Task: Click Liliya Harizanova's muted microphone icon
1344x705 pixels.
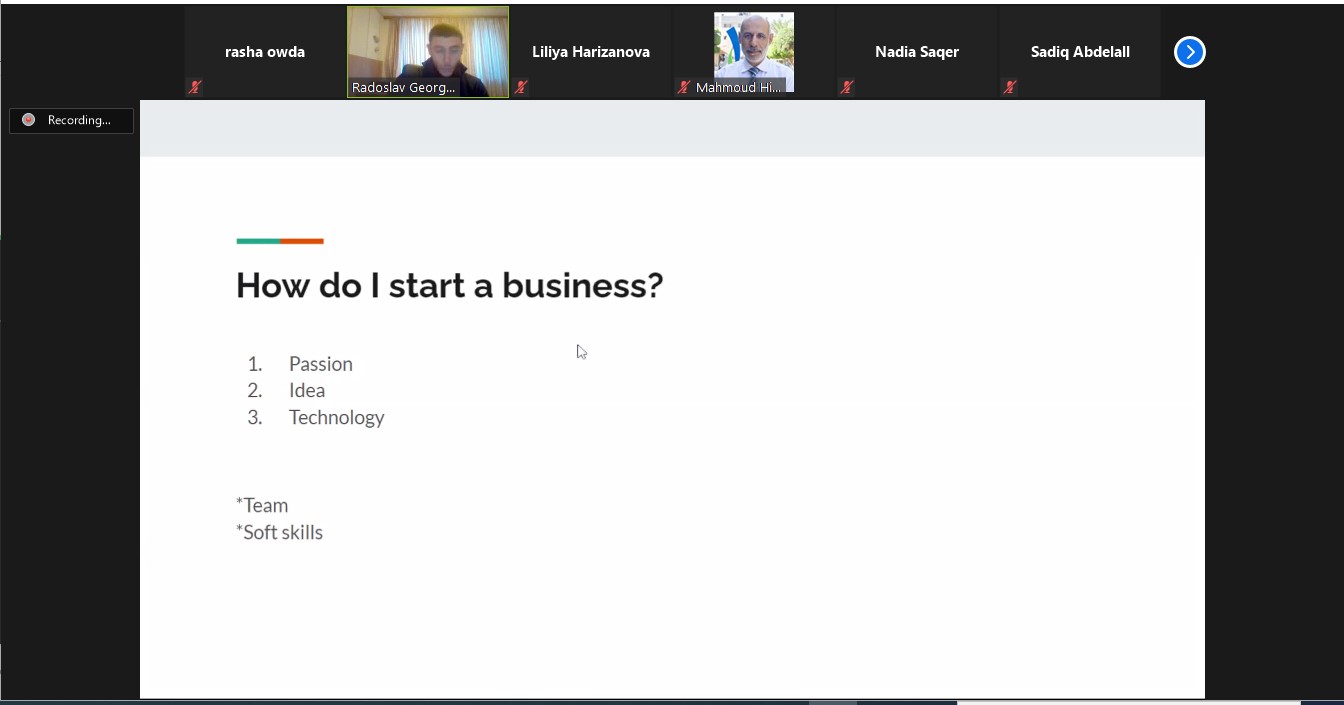Action: 521,87
